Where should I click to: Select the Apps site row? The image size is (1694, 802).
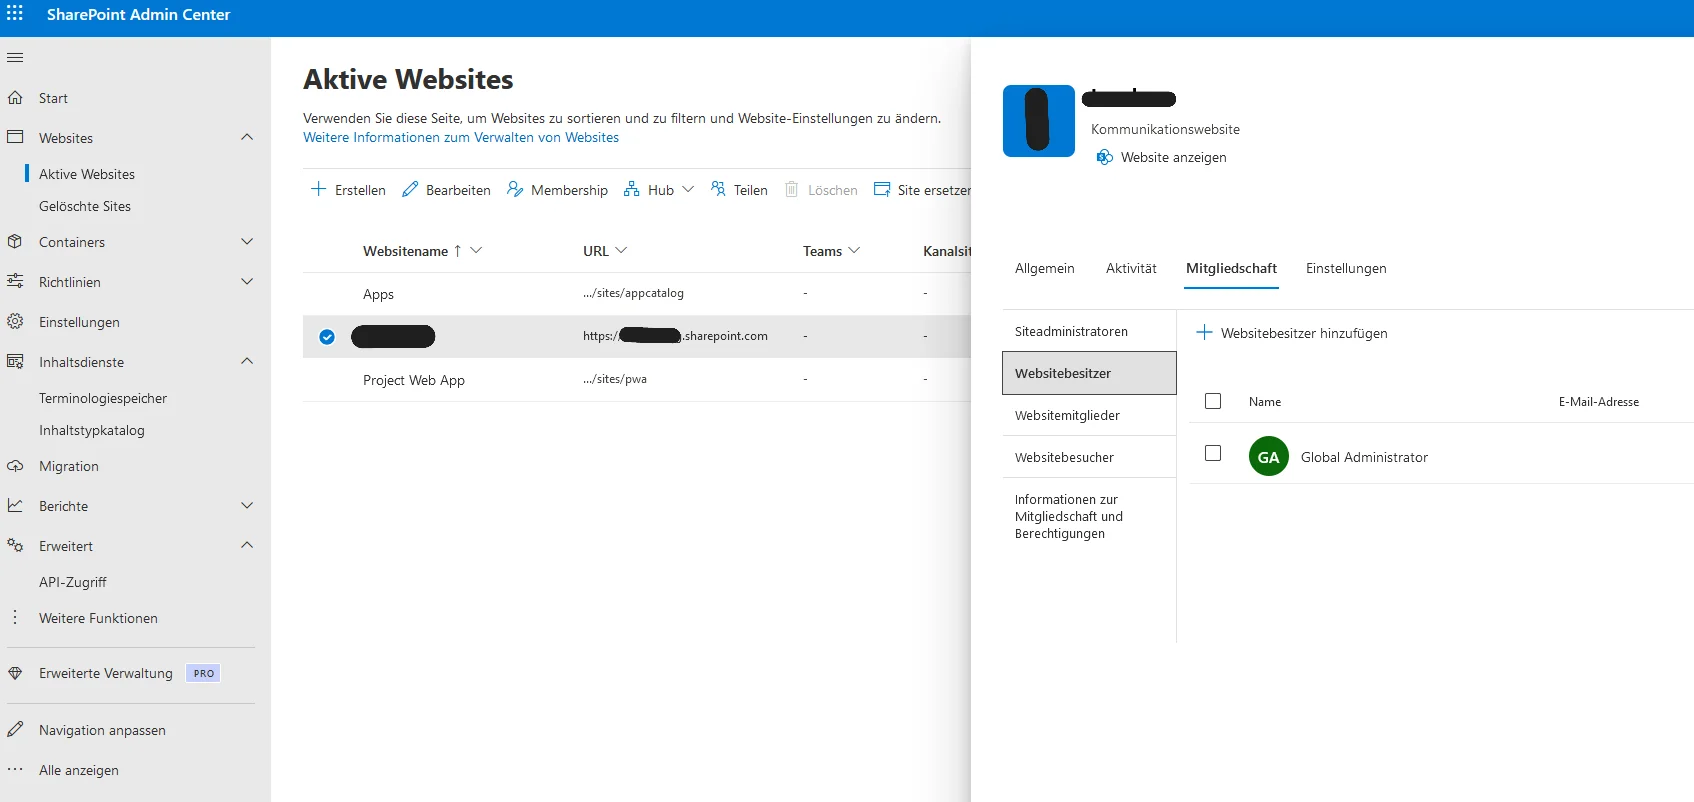click(637, 294)
